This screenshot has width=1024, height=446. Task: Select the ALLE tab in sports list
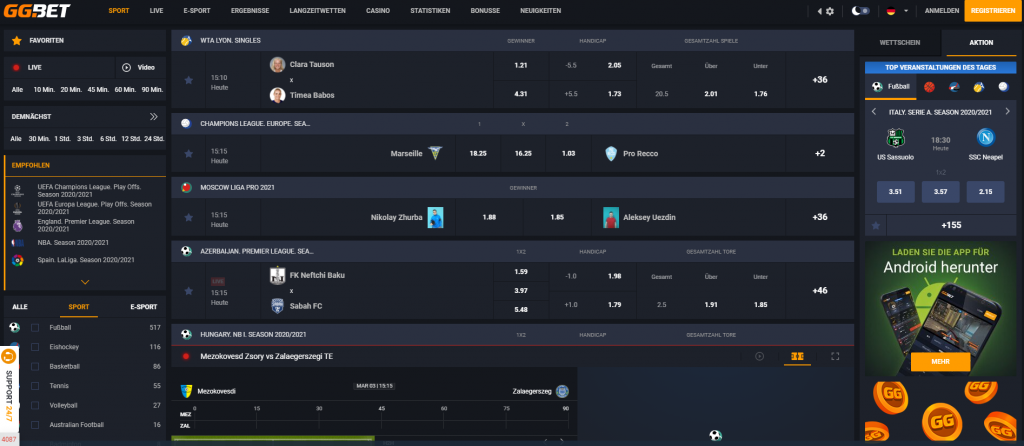pos(20,307)
